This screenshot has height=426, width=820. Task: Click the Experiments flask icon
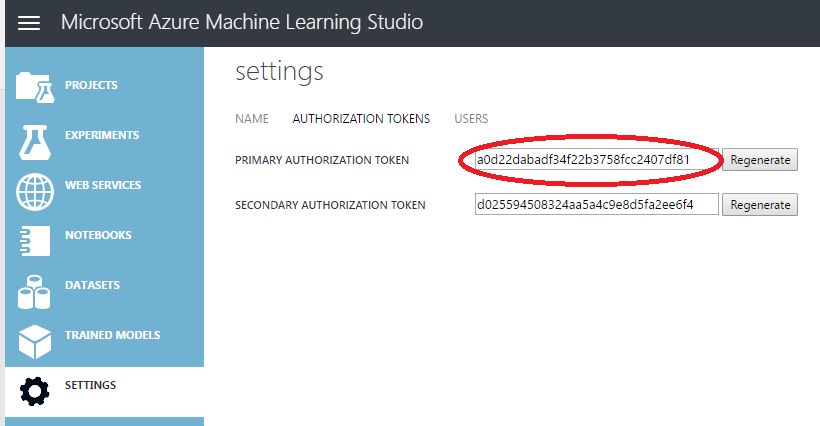point(35,142)
